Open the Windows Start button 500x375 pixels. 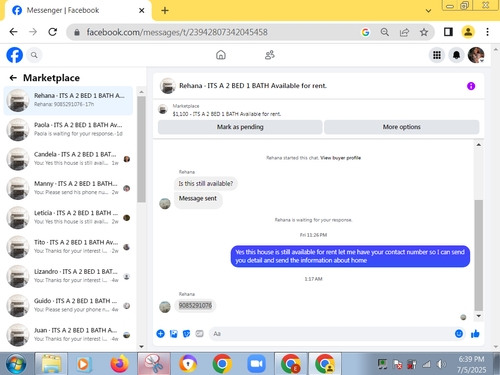click(x=16, y=364)
